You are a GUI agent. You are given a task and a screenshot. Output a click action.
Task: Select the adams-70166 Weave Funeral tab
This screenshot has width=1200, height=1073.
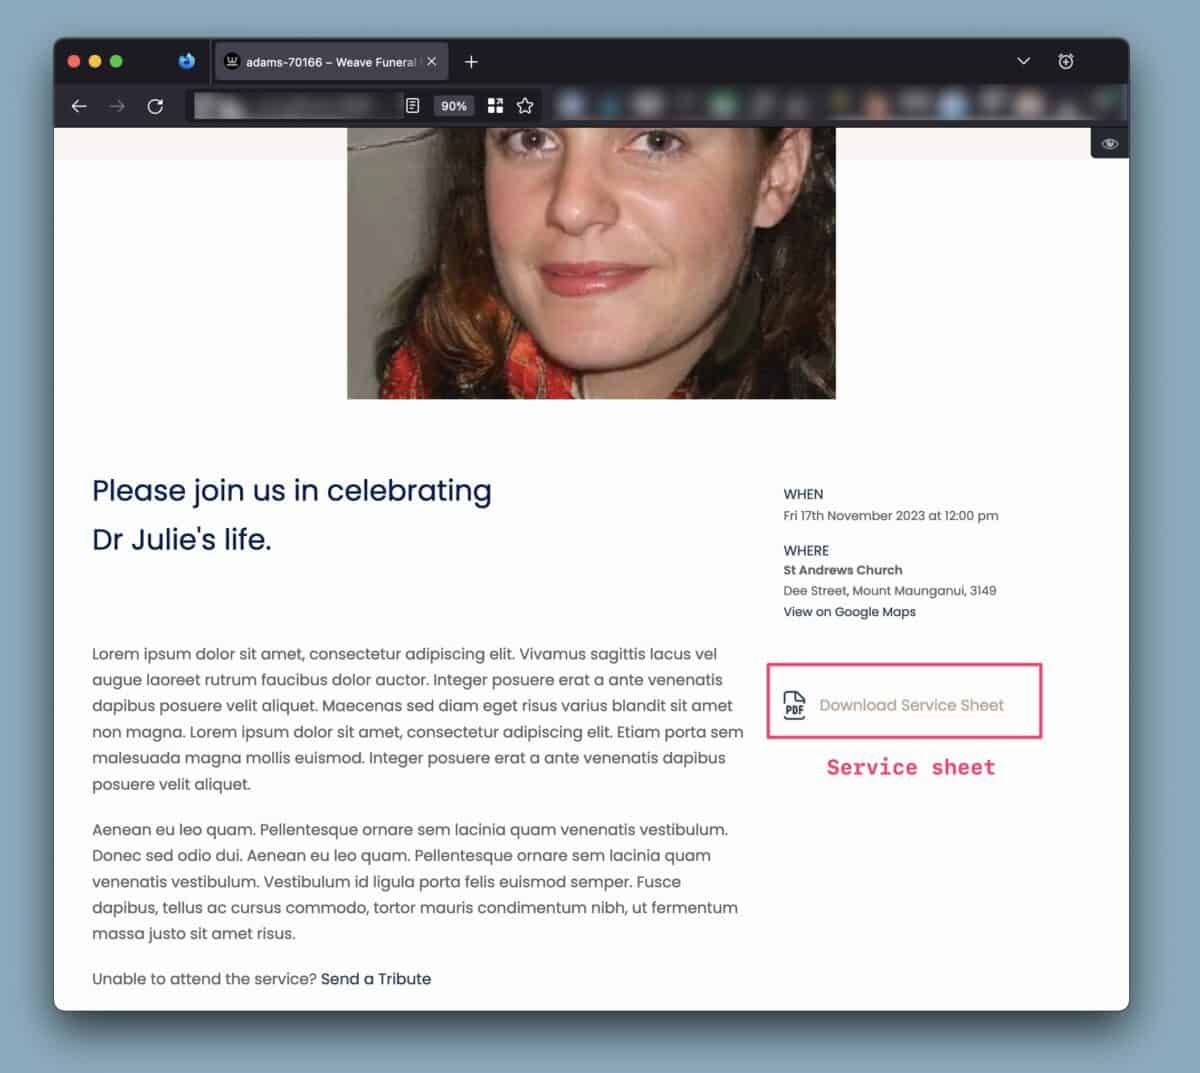(320, 62)
